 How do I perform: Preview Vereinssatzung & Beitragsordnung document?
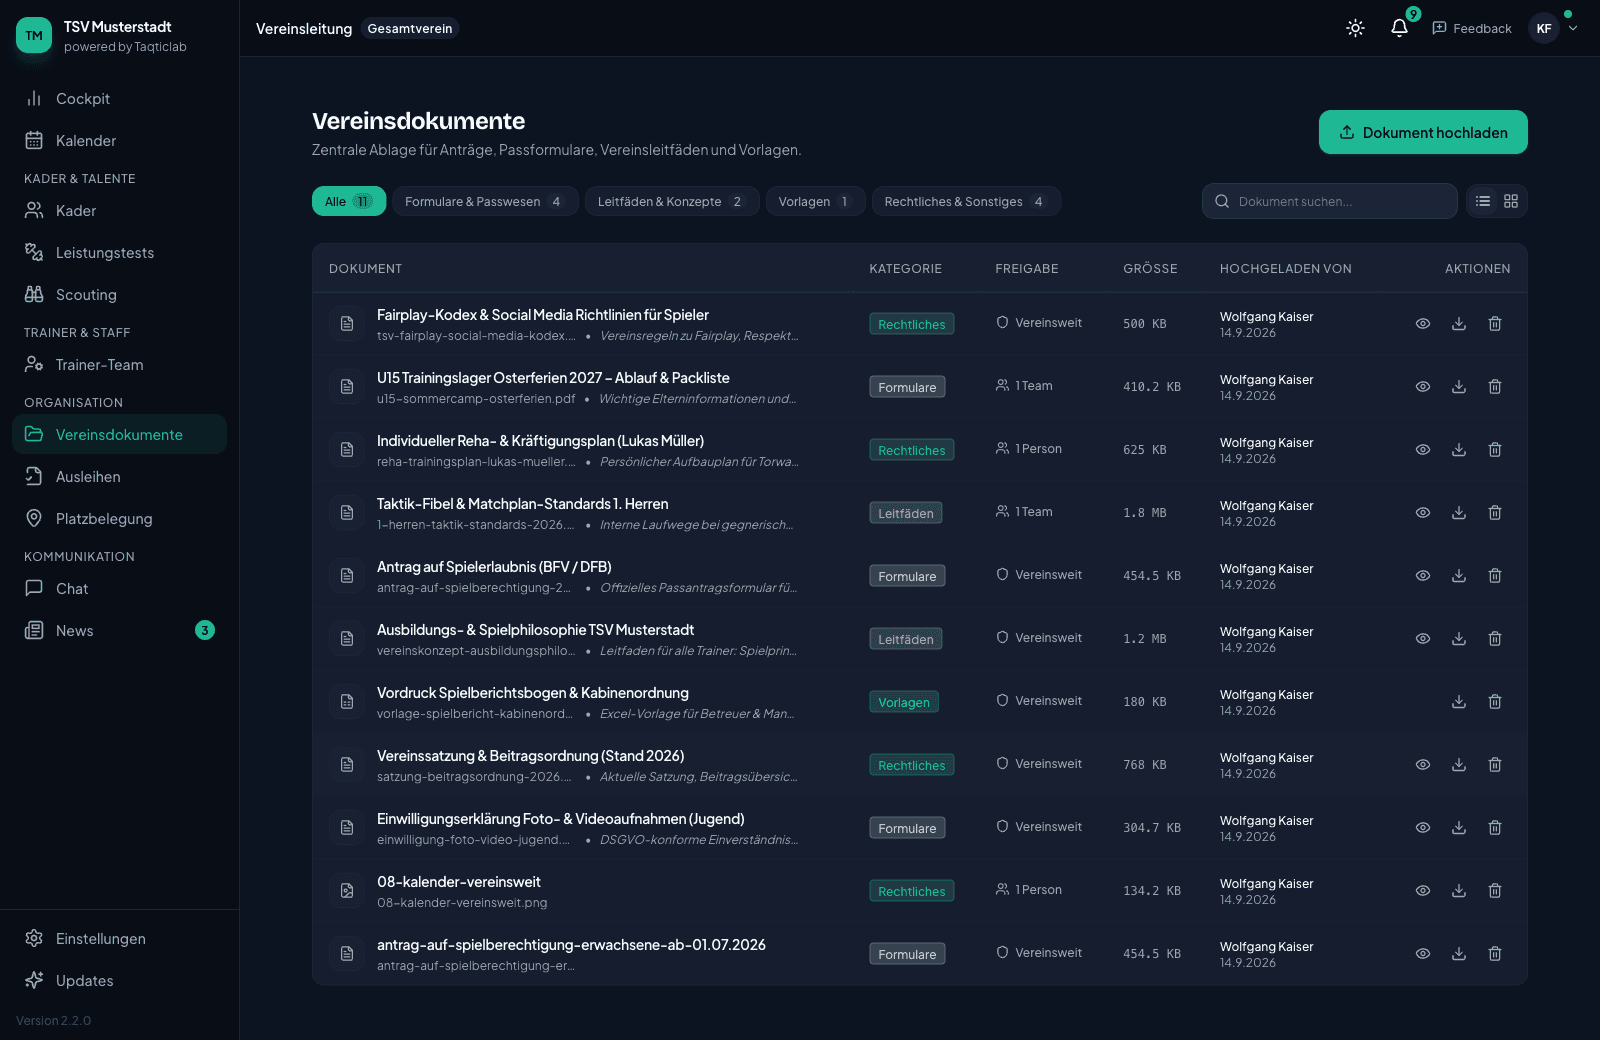tap(1423, 764)
